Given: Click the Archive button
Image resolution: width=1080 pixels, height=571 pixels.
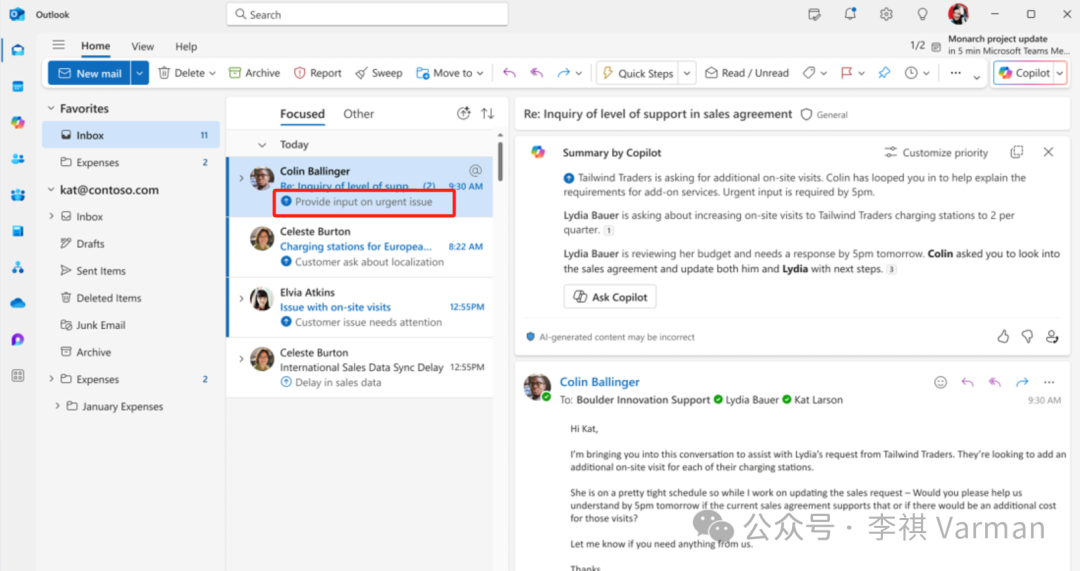Looking at the screenshot, I should pos(254,73).
